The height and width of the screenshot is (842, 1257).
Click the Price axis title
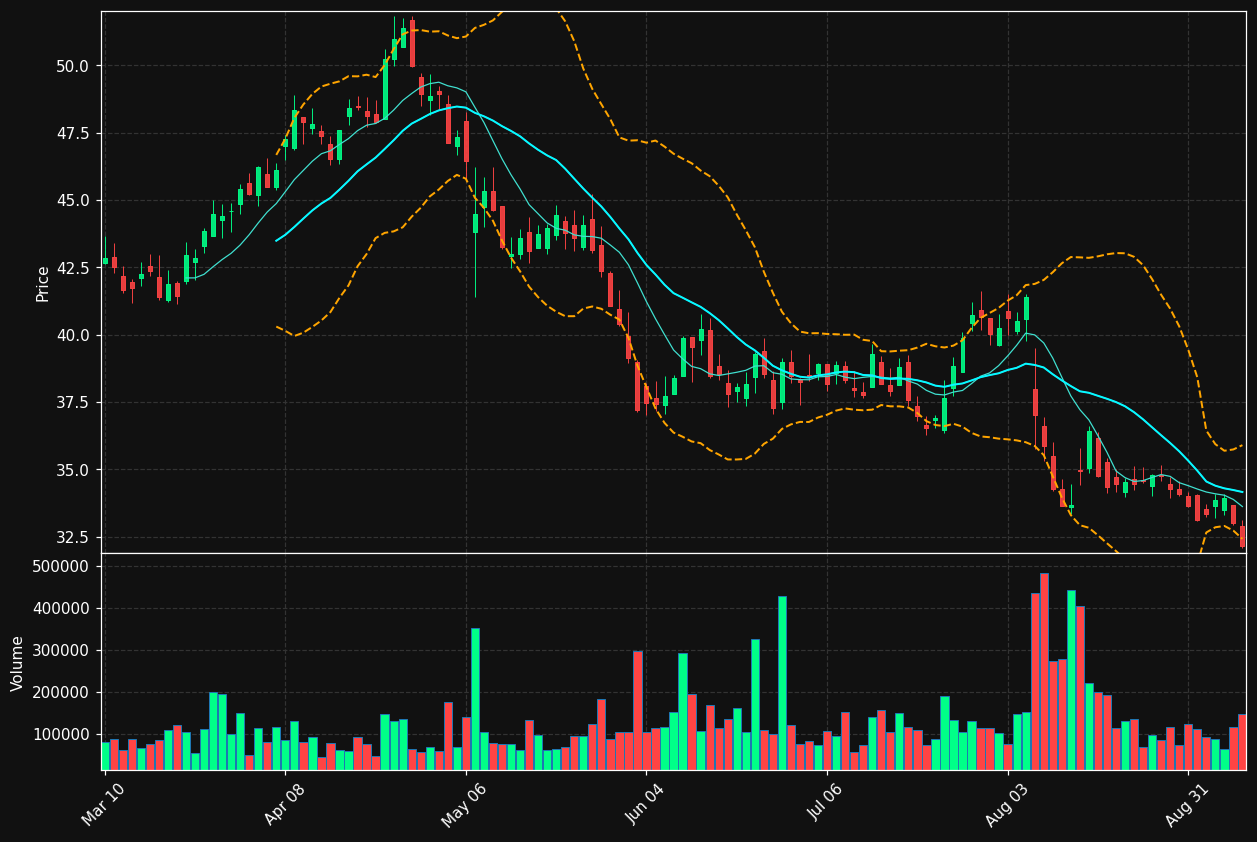point(43,284)
